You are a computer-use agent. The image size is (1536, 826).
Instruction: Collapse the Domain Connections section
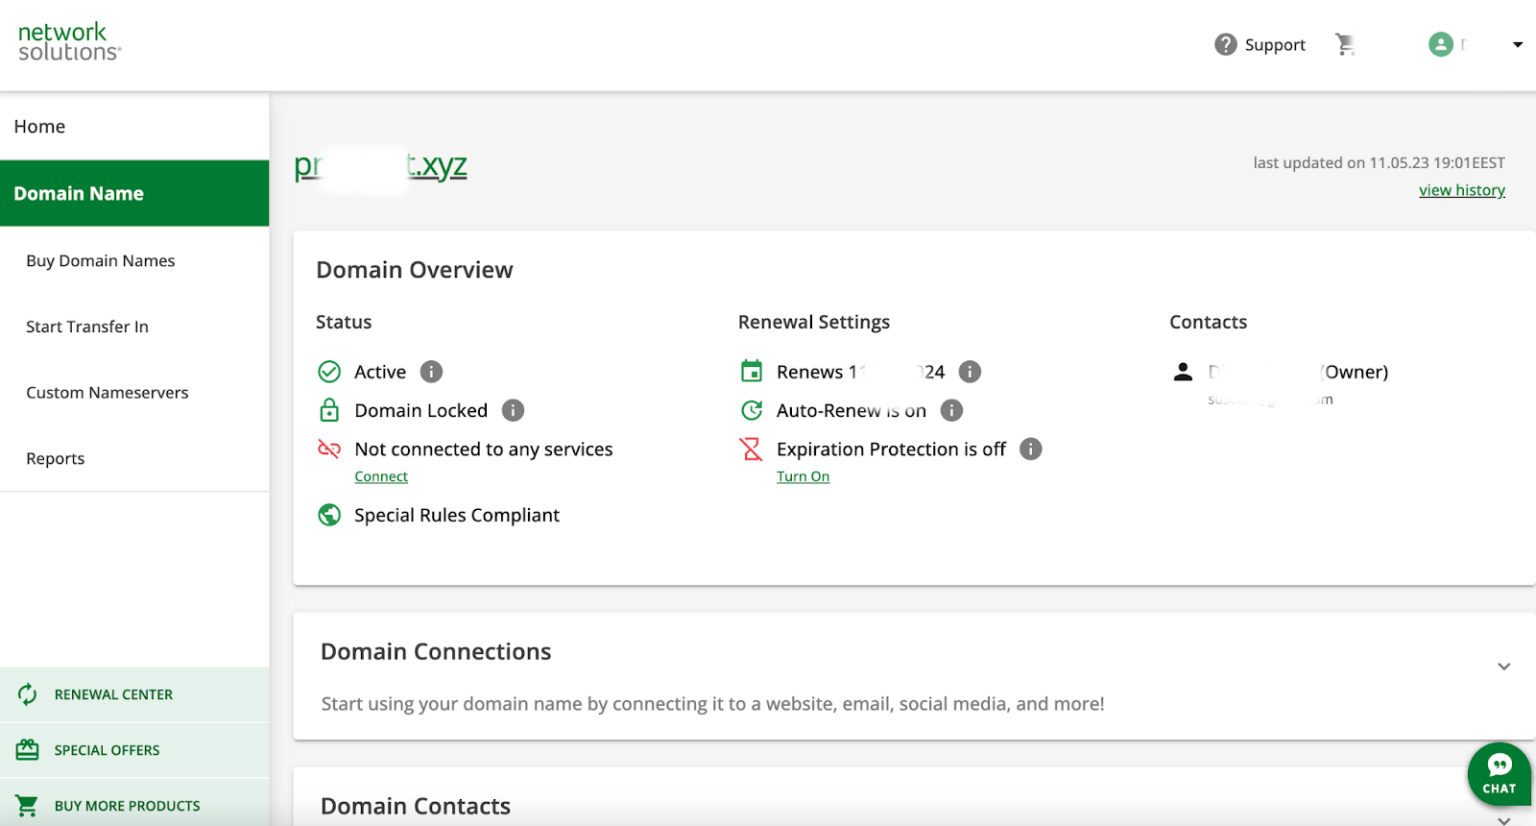(1503, 665)
